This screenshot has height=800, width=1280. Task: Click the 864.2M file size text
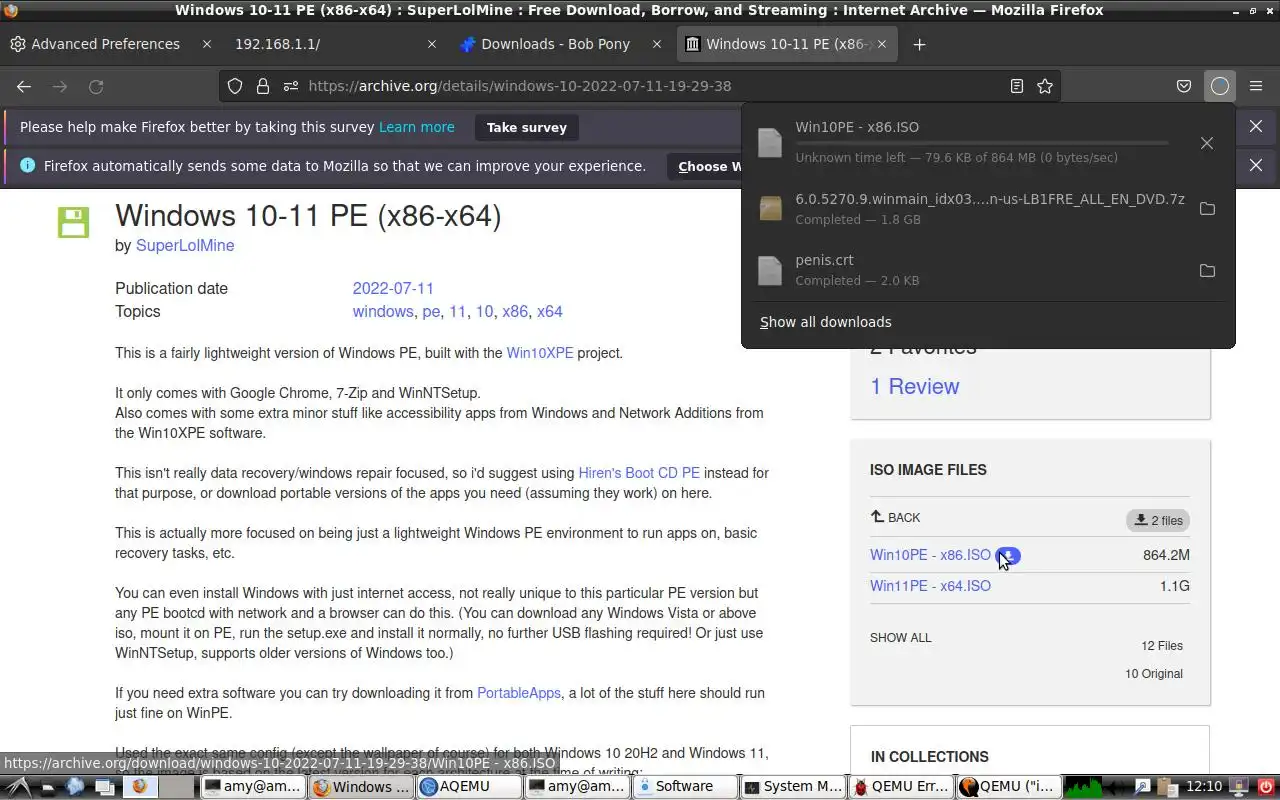pos(1166,555)
